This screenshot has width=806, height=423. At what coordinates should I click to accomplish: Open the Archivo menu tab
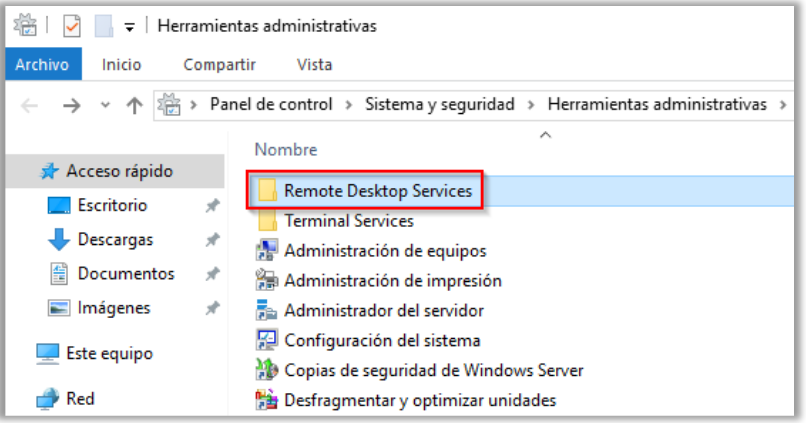click(x=42, y=65)
